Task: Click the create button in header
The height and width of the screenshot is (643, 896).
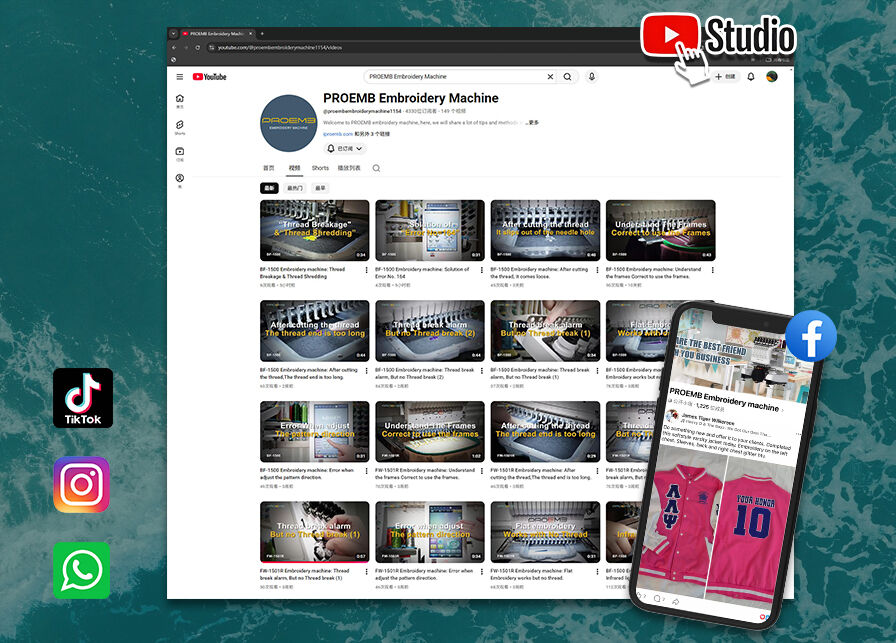Action: [725, 77]
